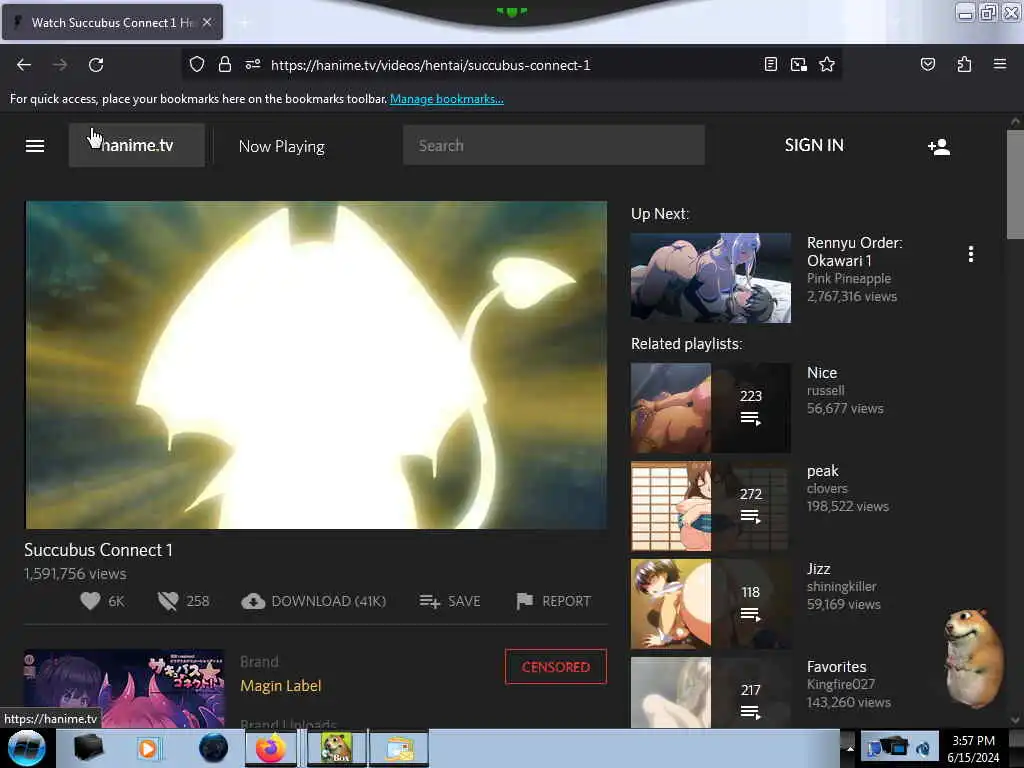The height and width of the screenshot is (768, 1024).
Task: Click the add account person icon
Action: coord(938,146)
